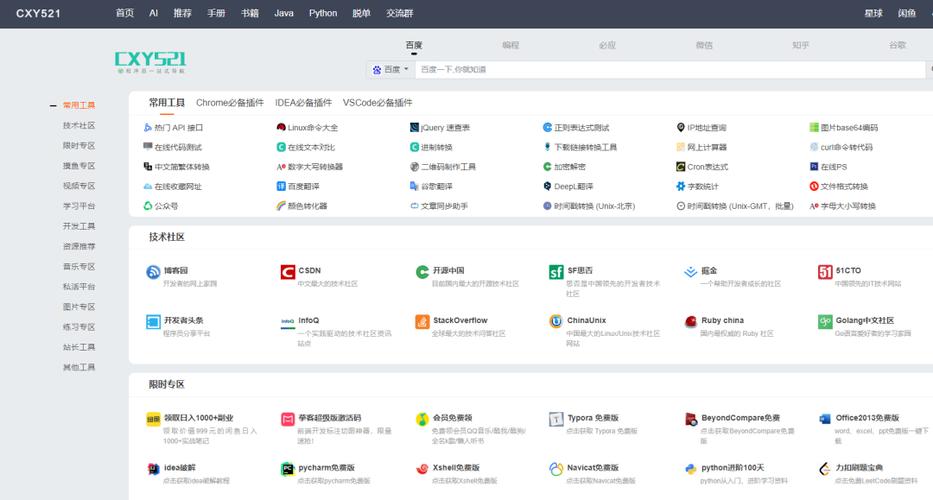This screenshot has height=500, width=933.
Task: Jump to 音乐专区 in the sidebar
Action: 79,267
